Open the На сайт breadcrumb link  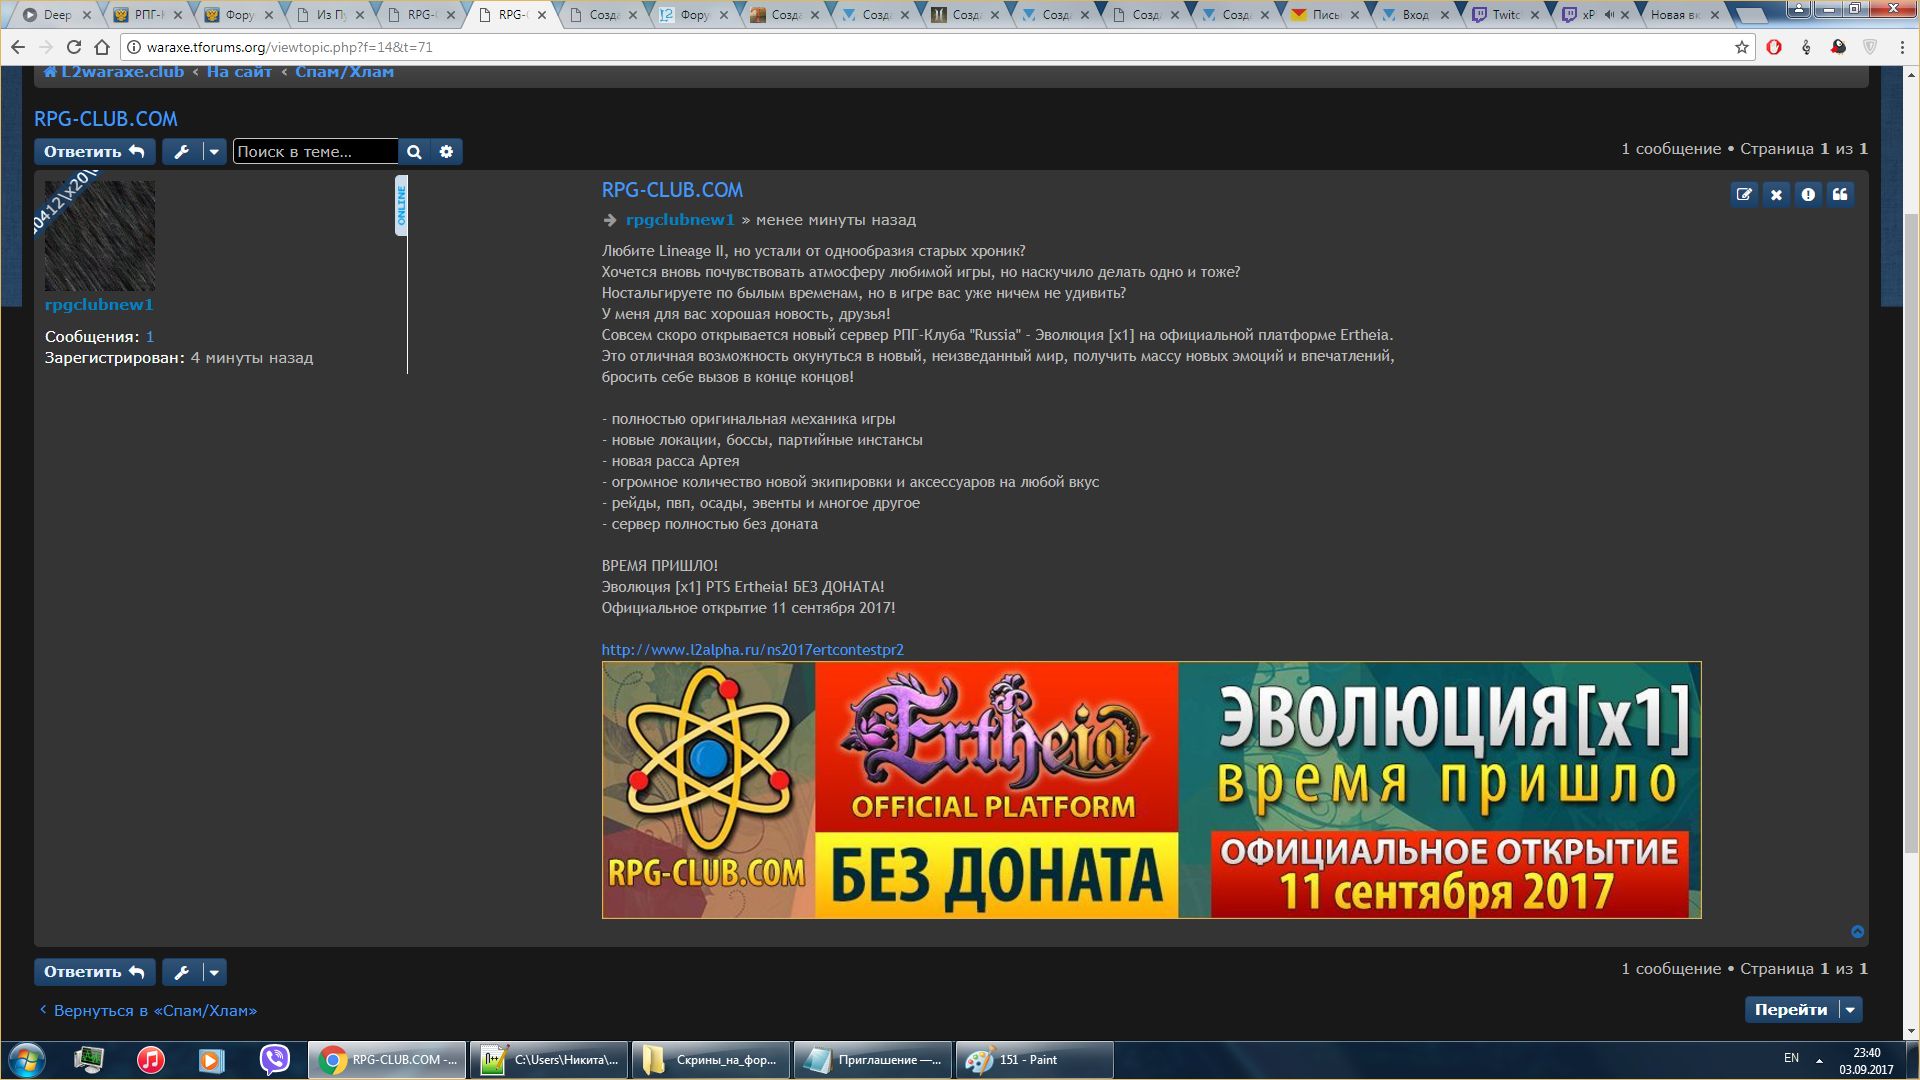pos(239,72)
